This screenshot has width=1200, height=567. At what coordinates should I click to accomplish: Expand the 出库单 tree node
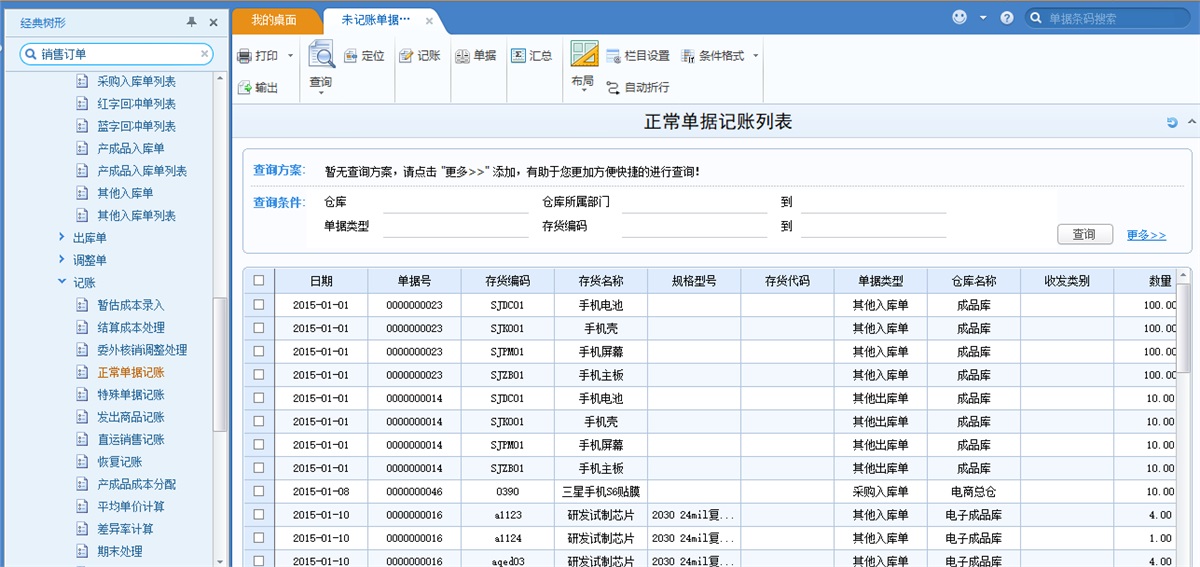(63, 238)
